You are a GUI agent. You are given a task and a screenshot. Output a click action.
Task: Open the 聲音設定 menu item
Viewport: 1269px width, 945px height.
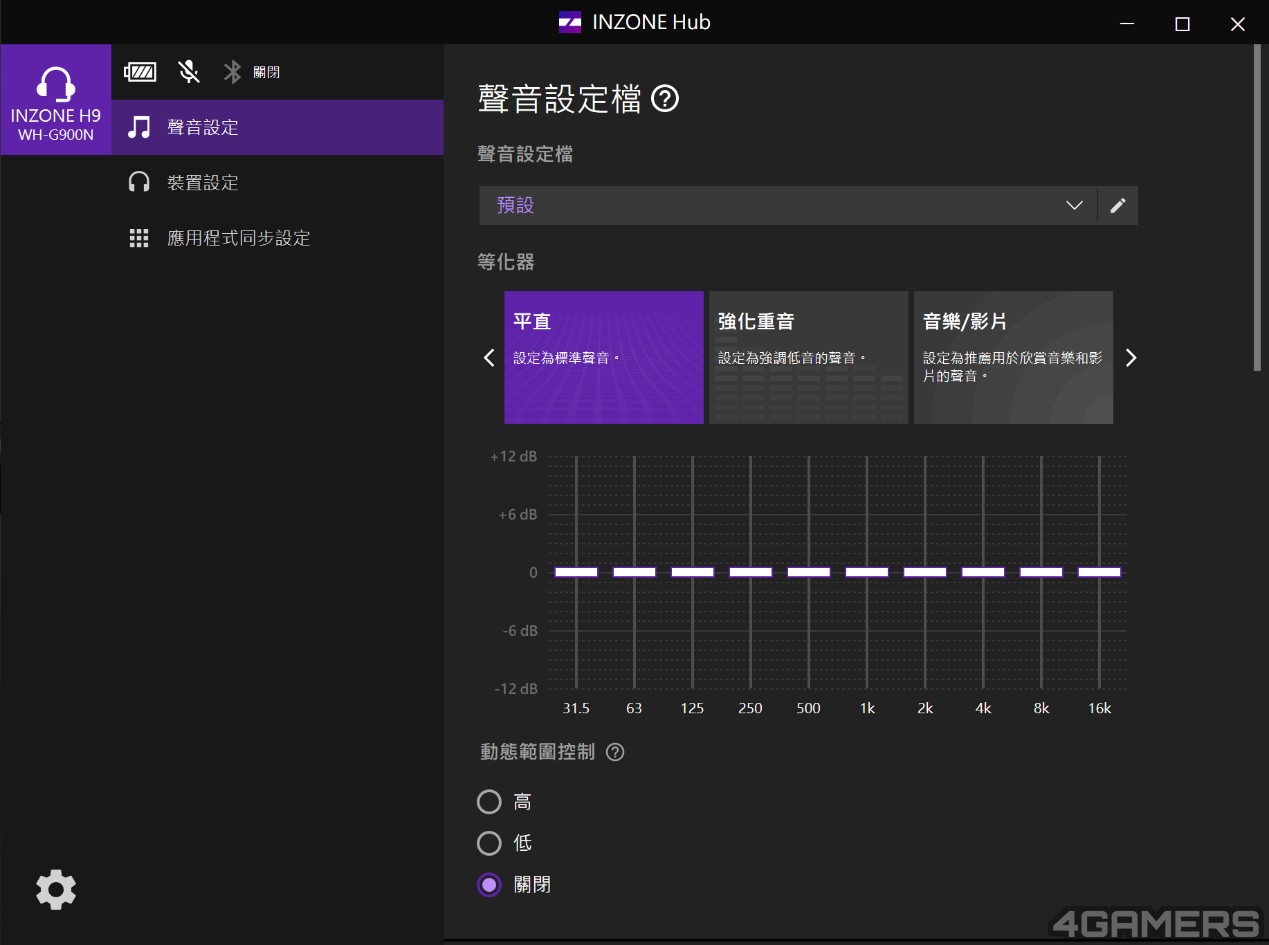pyautogui.click(x=277, y=127)
